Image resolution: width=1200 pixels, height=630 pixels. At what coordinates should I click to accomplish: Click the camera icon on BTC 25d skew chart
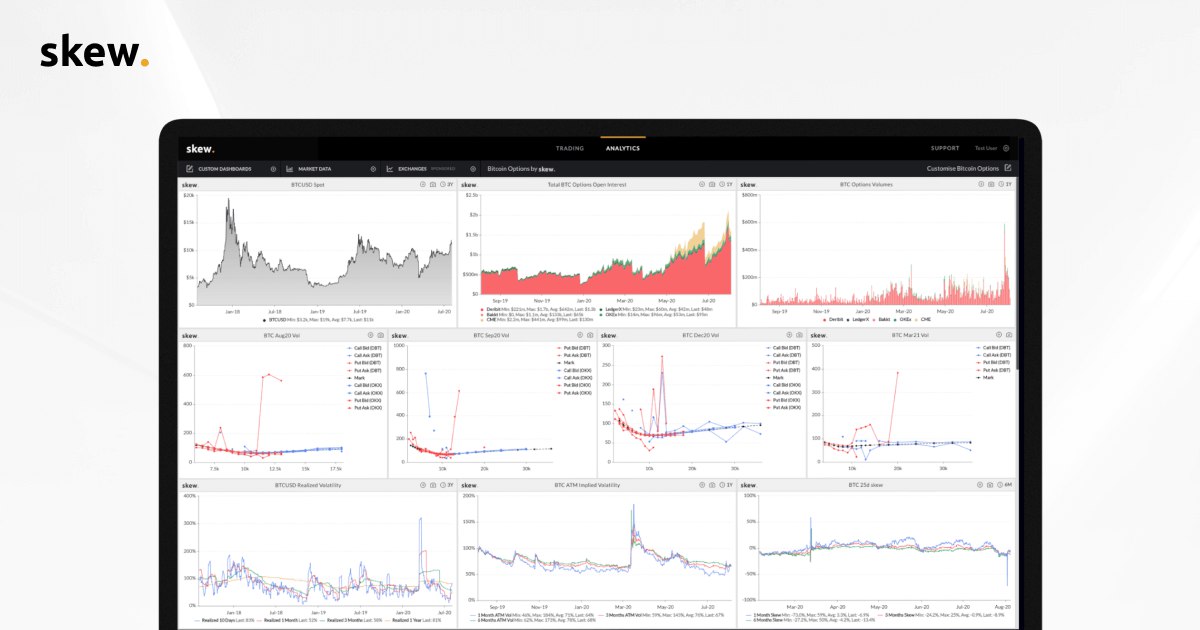pyautogui.click(x=989, y=485)
